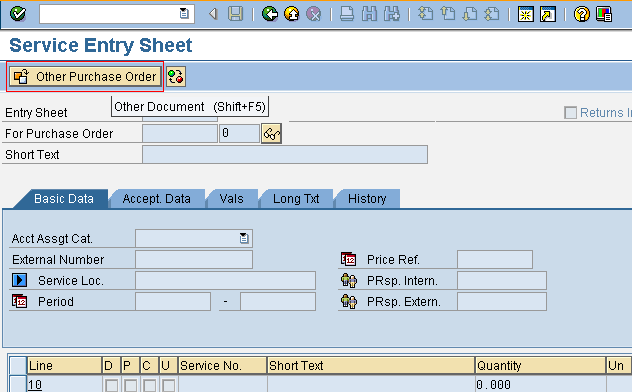Click the PRsp. Extern. input field
632x392 pixels.
[502, 301]
